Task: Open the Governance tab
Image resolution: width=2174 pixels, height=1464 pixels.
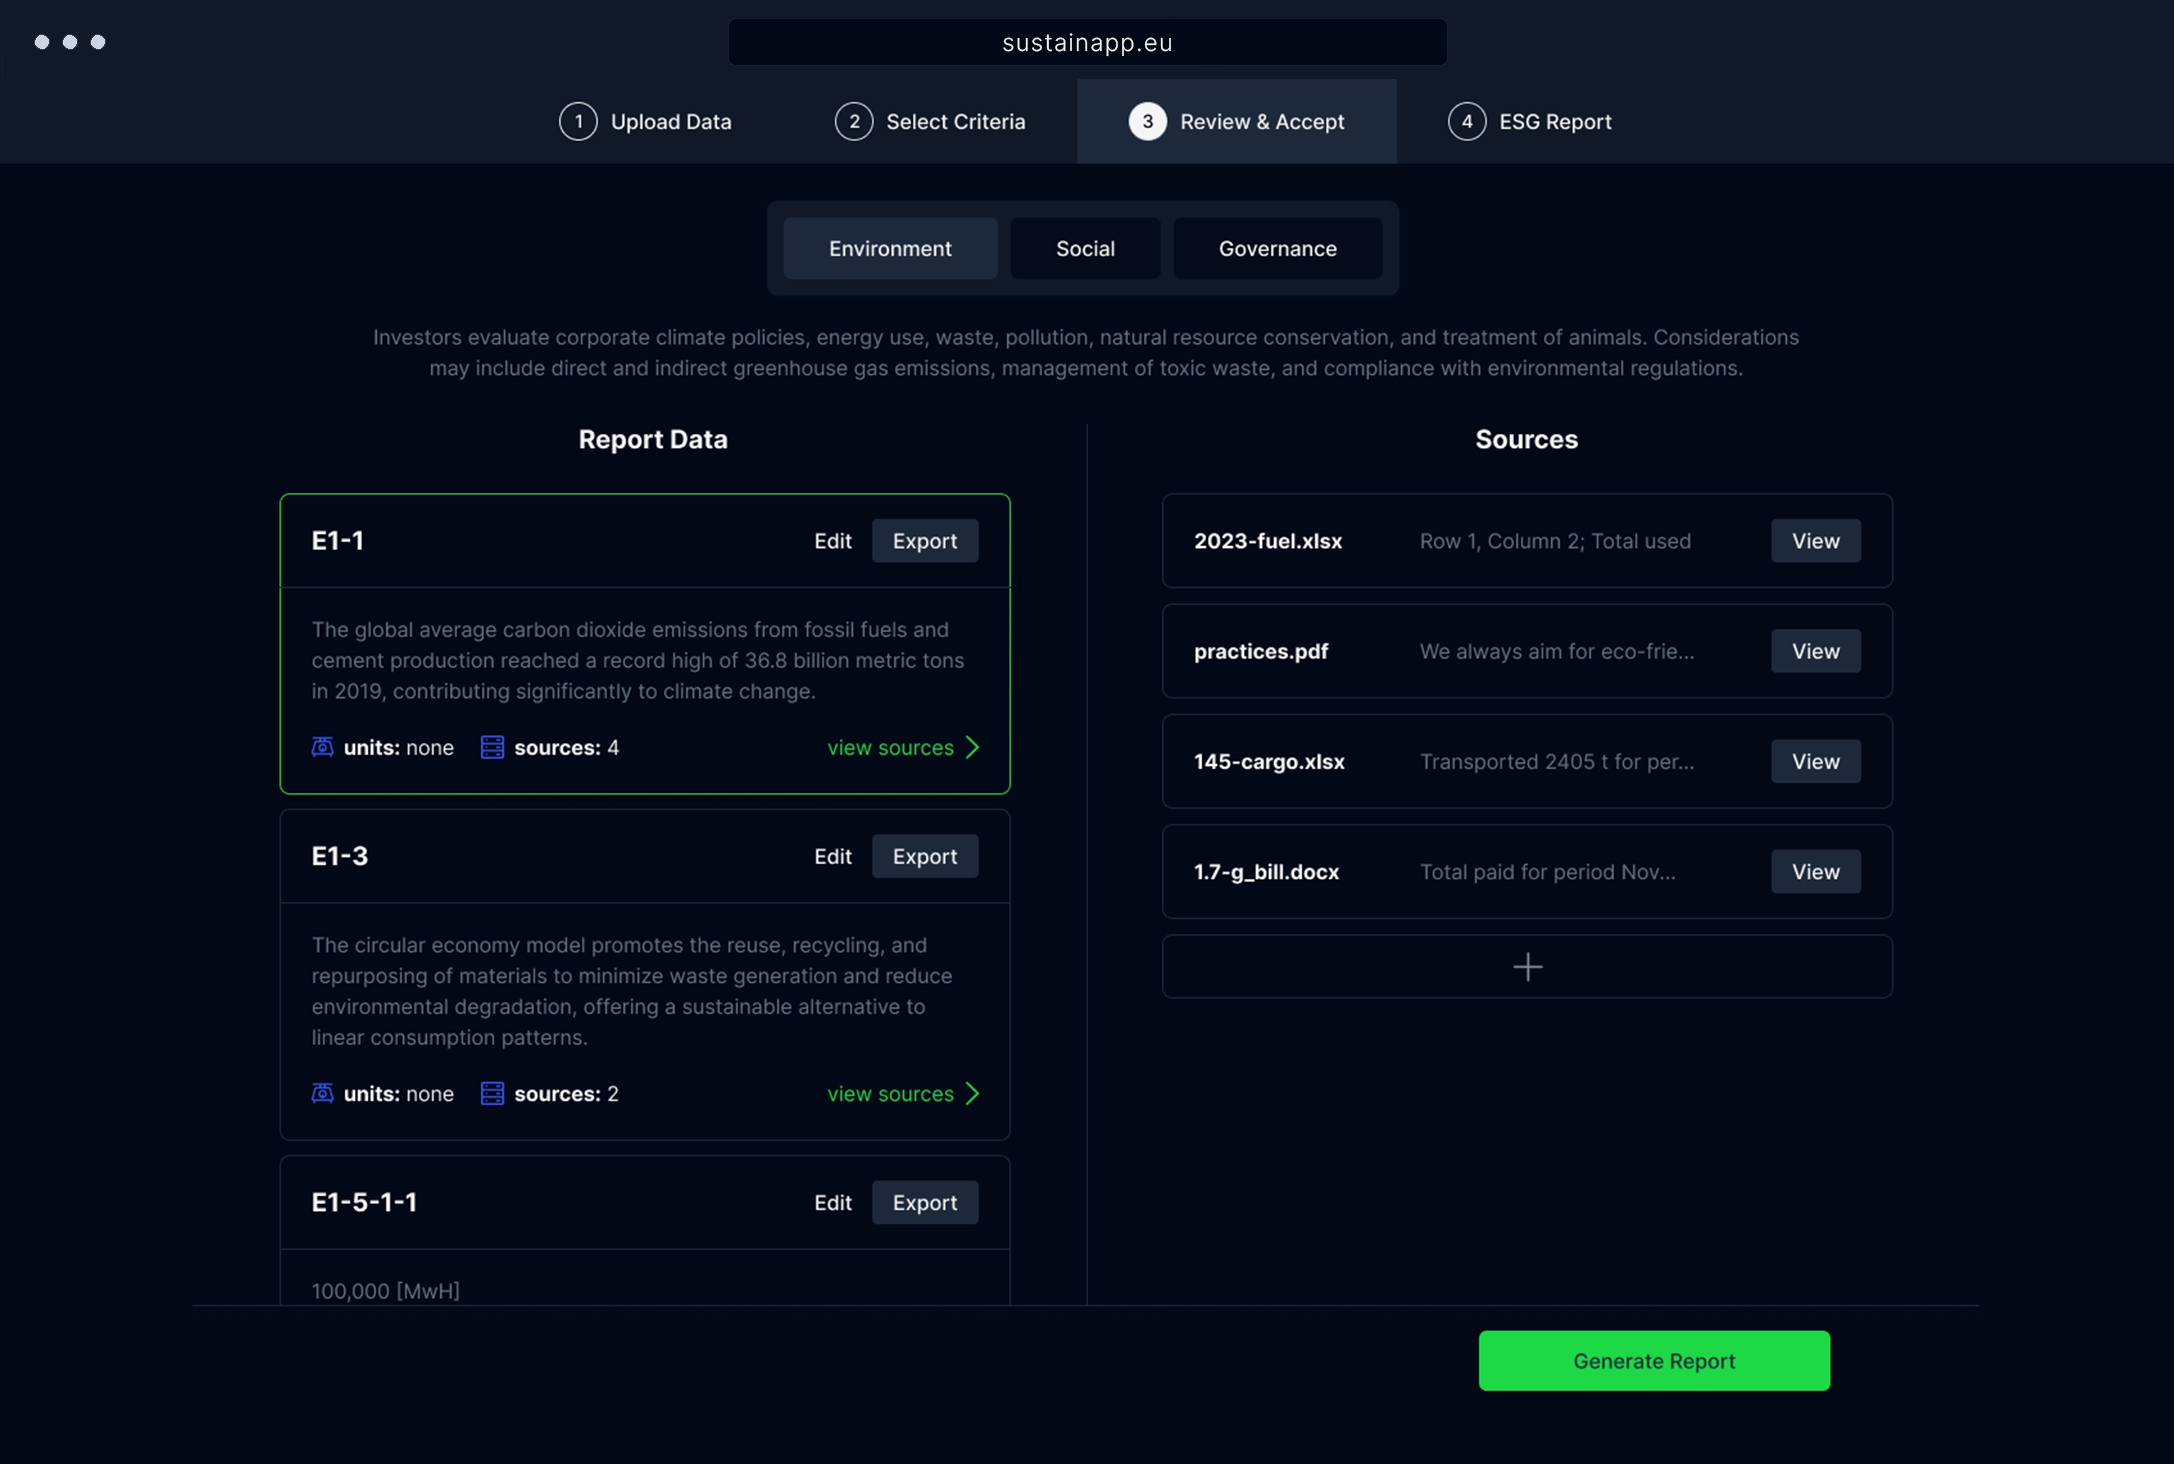Action: point(1277,248)
